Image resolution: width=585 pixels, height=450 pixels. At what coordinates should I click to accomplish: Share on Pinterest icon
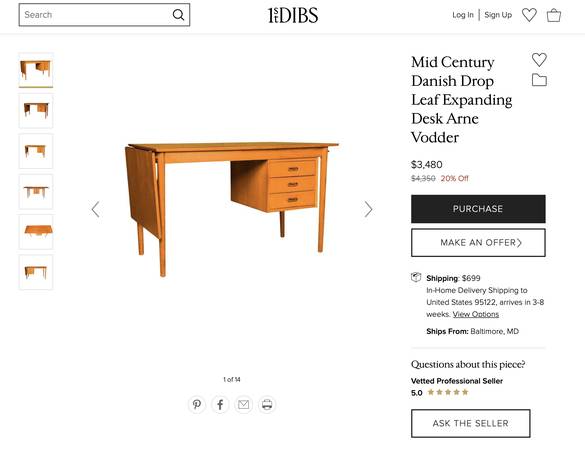197,404
